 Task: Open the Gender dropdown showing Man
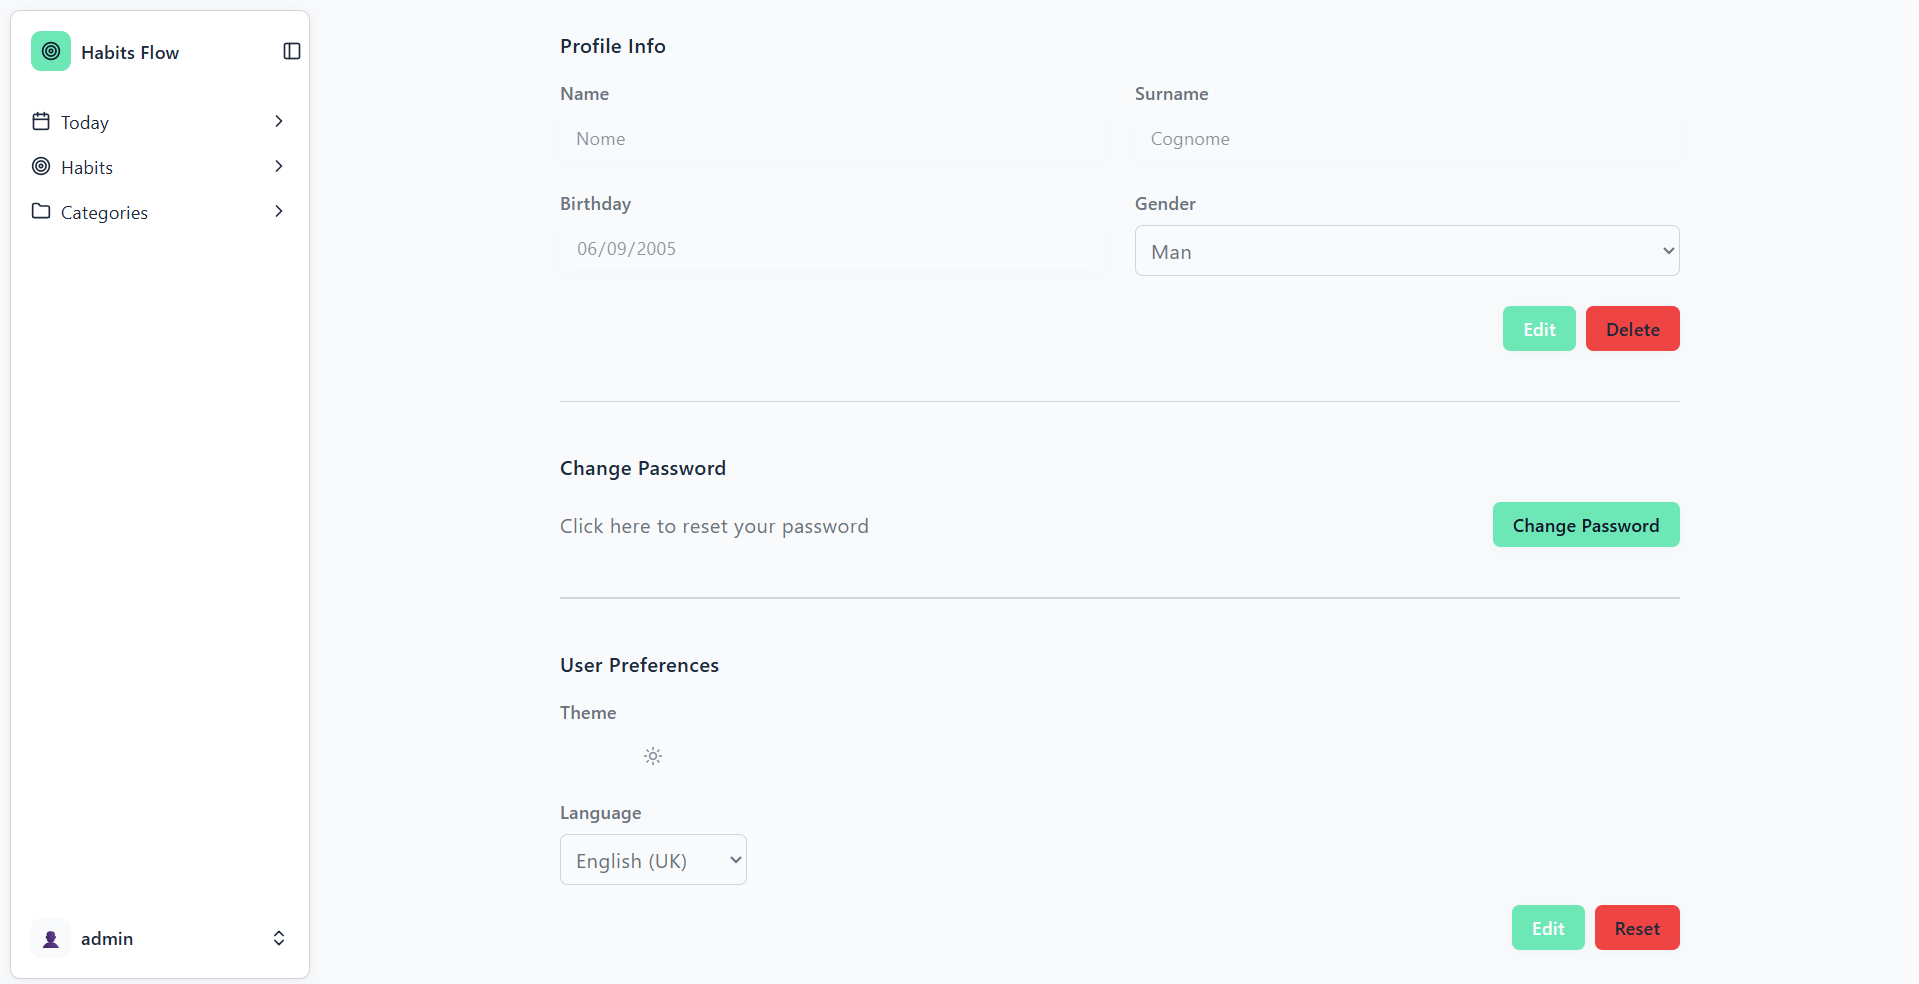[1407, 251]
